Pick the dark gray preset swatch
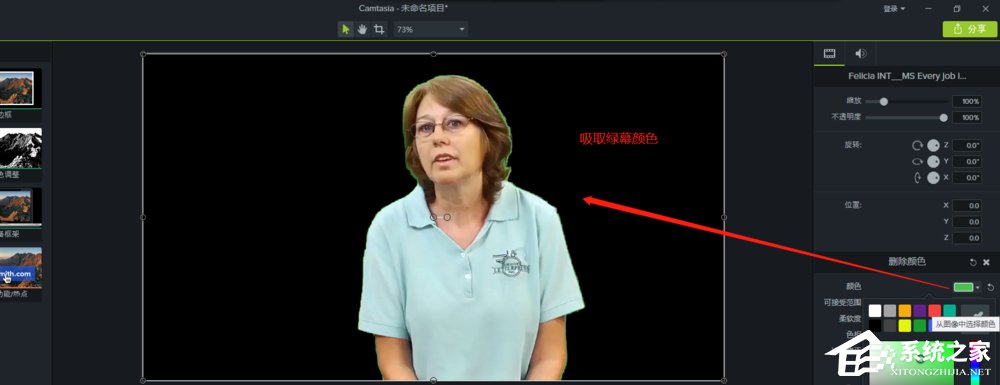The height and width of the screenshot is (385, 1000). click(890, 326)
